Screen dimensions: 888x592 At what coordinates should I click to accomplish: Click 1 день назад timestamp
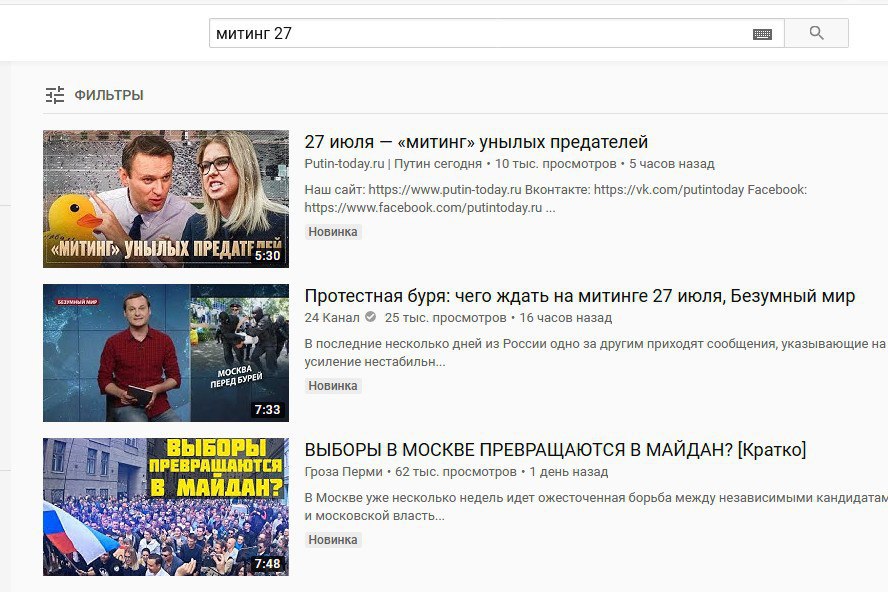click(569, 472)
